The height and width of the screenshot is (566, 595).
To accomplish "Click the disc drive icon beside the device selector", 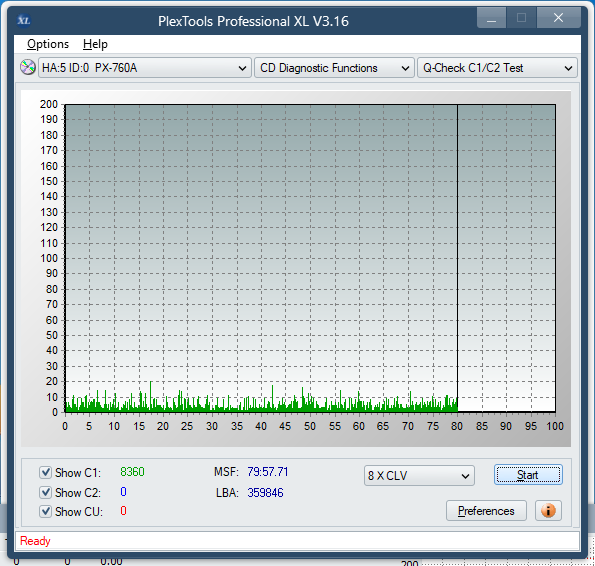I will (28, 68).
